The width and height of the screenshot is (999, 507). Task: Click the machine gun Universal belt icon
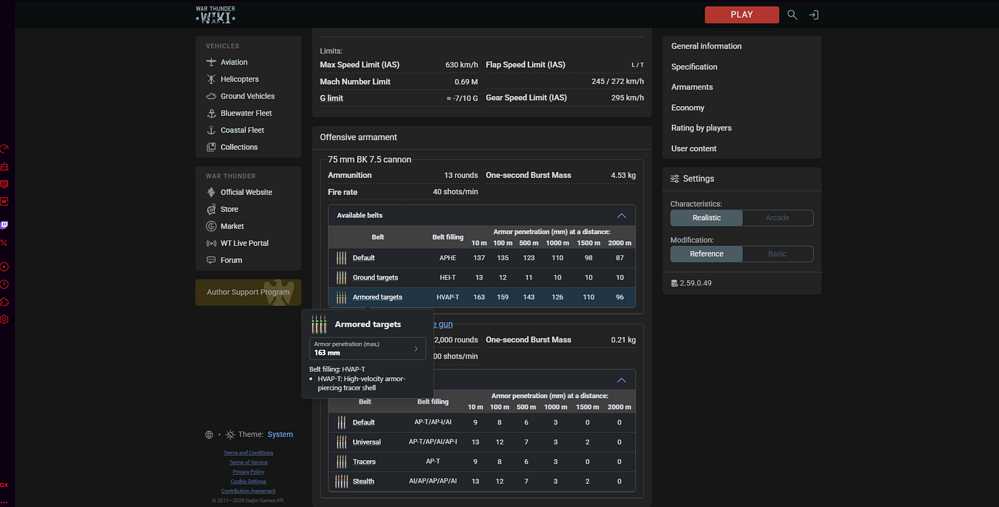341,442
